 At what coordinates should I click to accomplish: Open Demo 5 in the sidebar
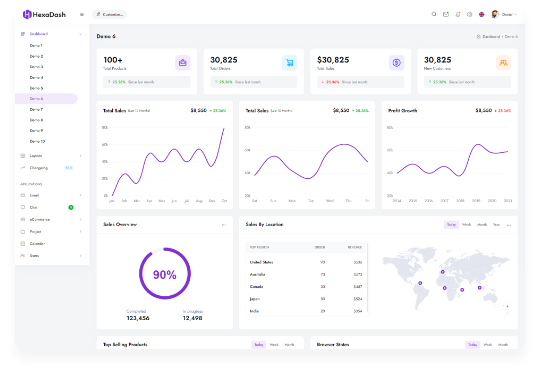36,88
